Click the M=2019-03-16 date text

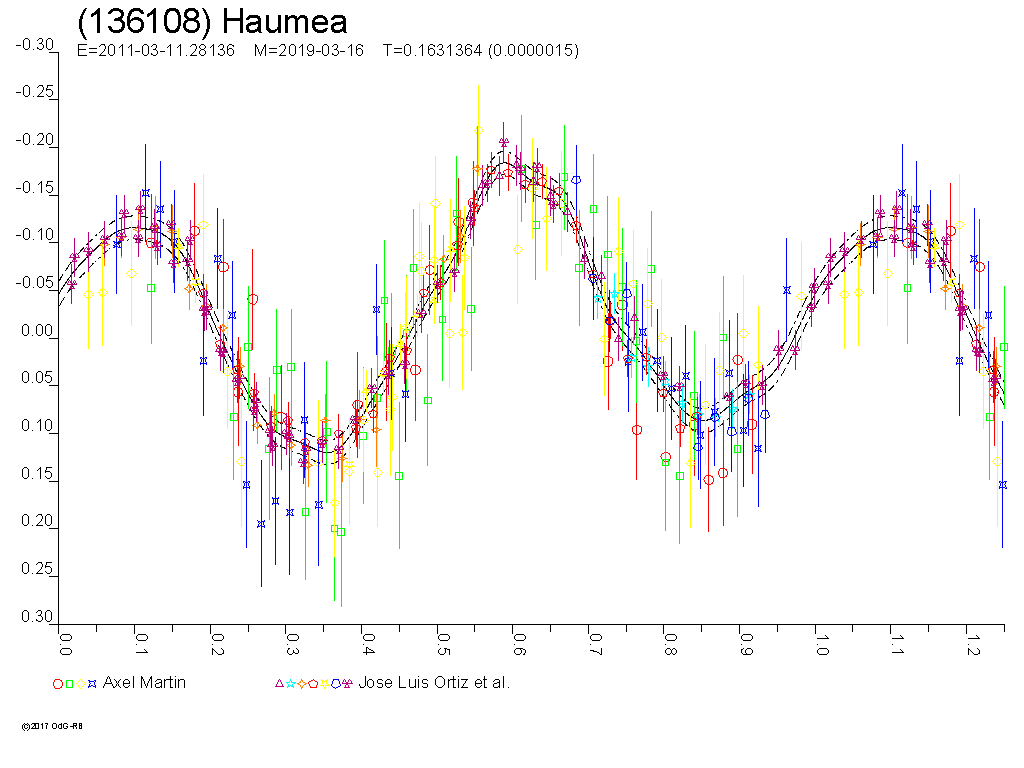point(310,51)
